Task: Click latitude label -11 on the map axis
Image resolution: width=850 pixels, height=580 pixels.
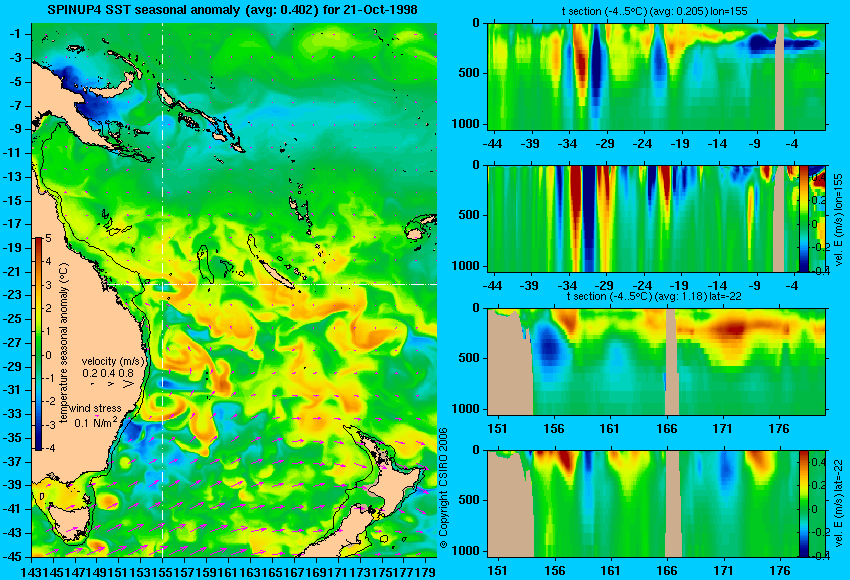Action: point(12,153)
